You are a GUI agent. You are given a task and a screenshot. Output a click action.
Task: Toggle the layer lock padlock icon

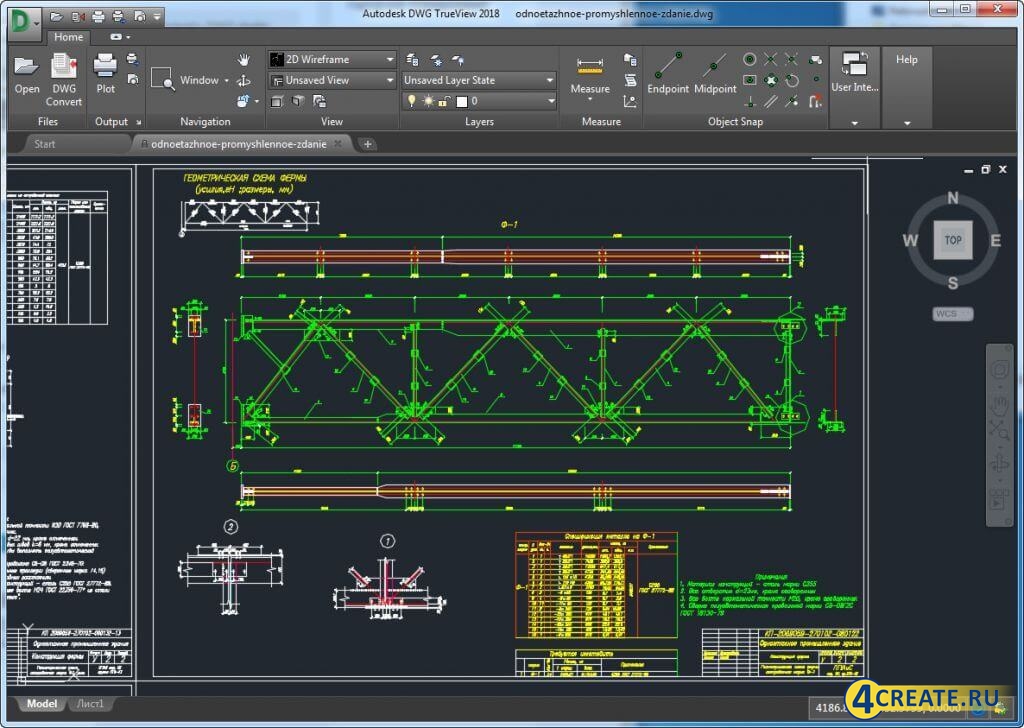441,100
